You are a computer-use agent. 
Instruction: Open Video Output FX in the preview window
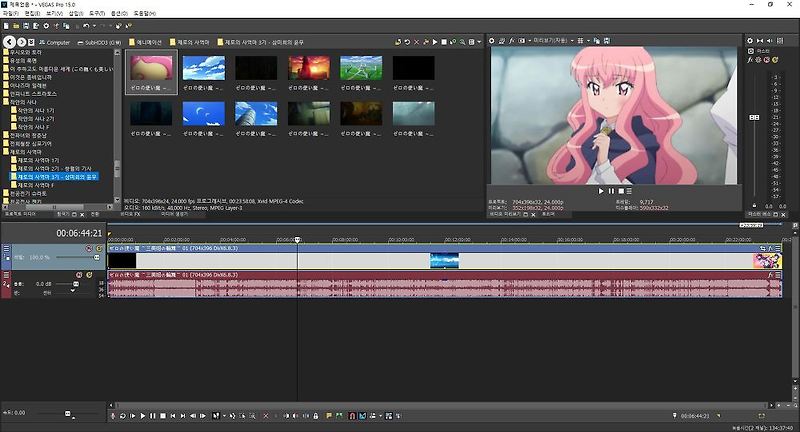coord(512,40)
